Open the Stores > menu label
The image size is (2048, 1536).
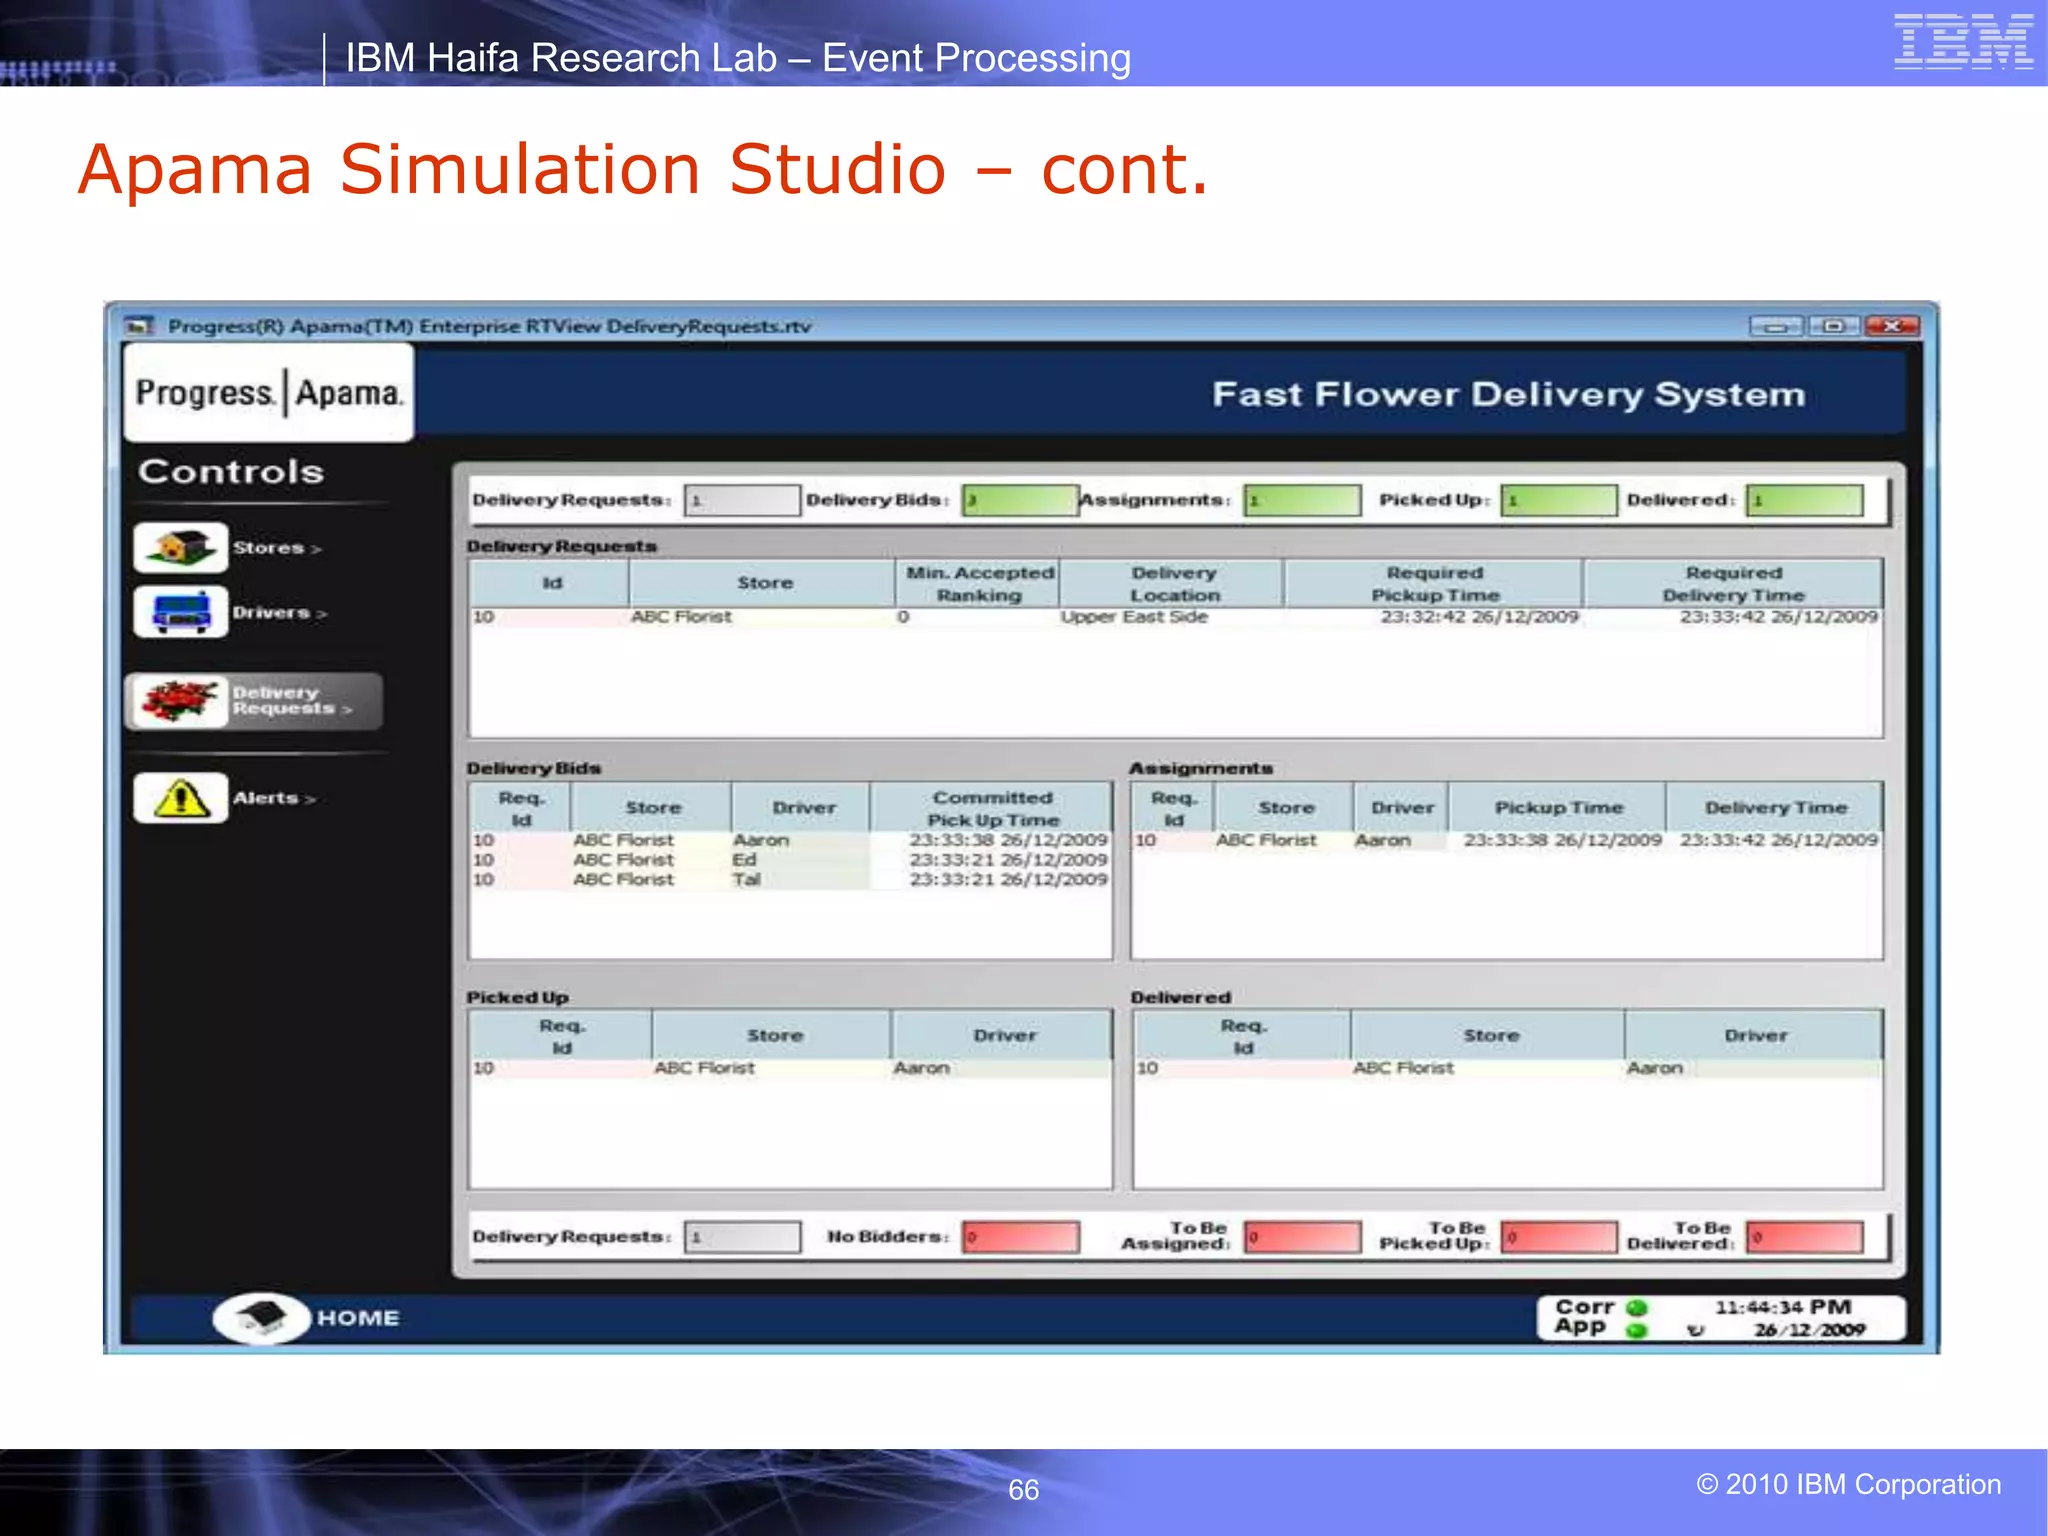click(x=277, y=548)
